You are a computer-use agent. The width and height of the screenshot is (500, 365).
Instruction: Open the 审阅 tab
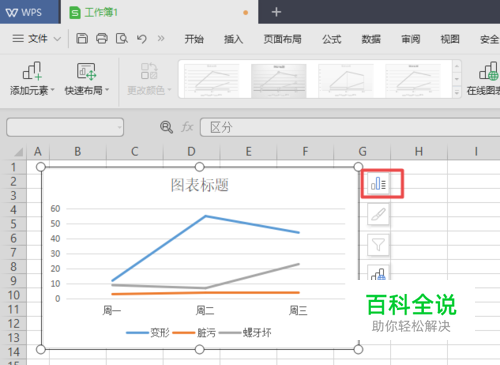[x=410, y=39]
